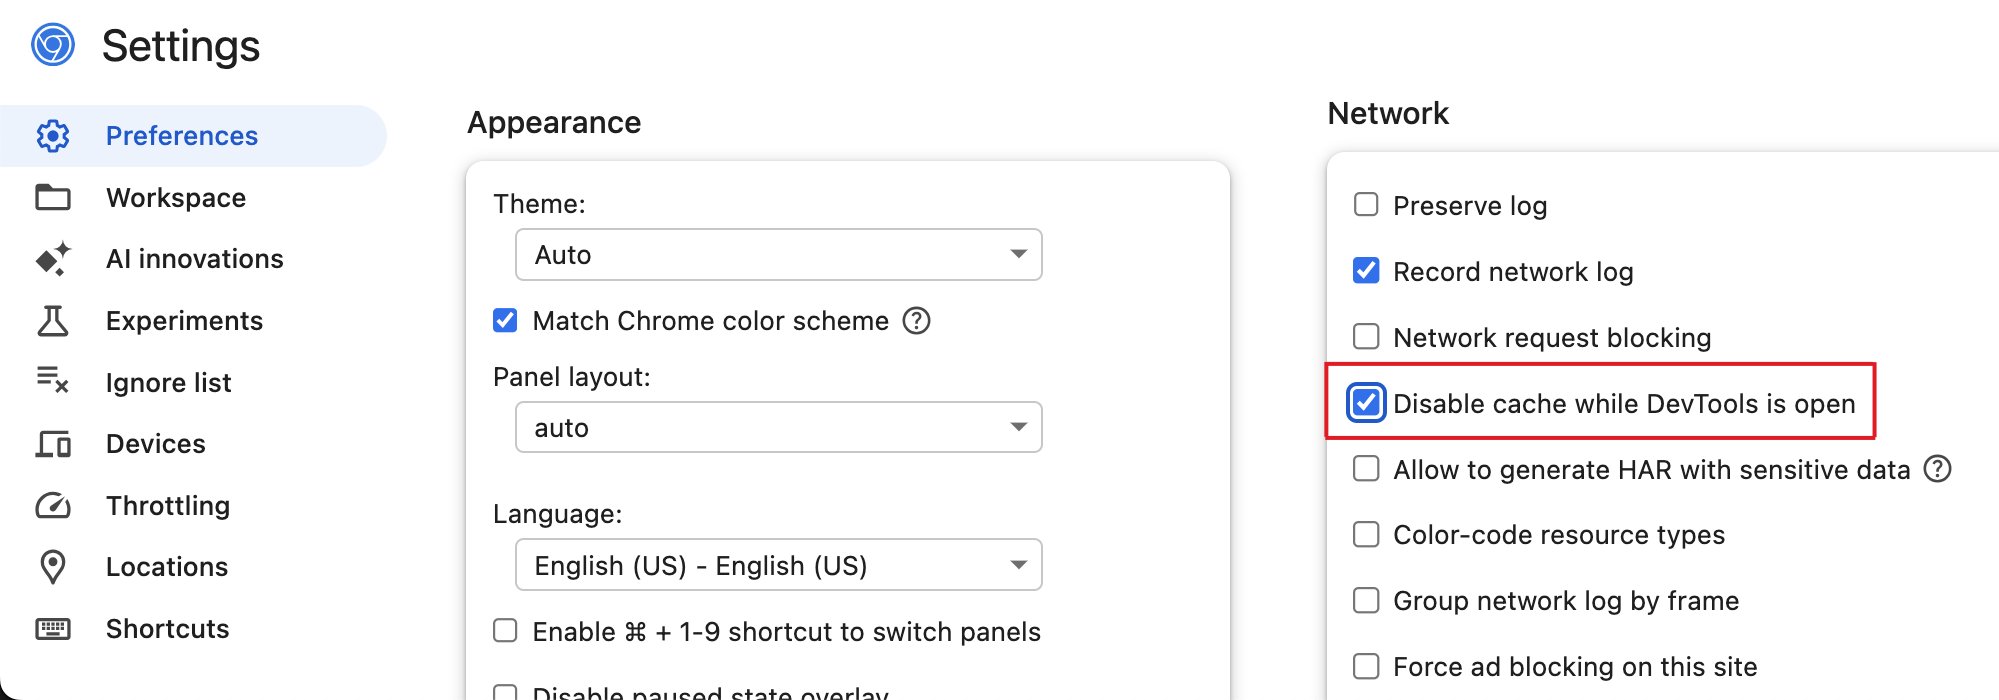The image size is (1999, 700).
Task: Click the Shortcuts keyboard icon
Action: point(53,629)
